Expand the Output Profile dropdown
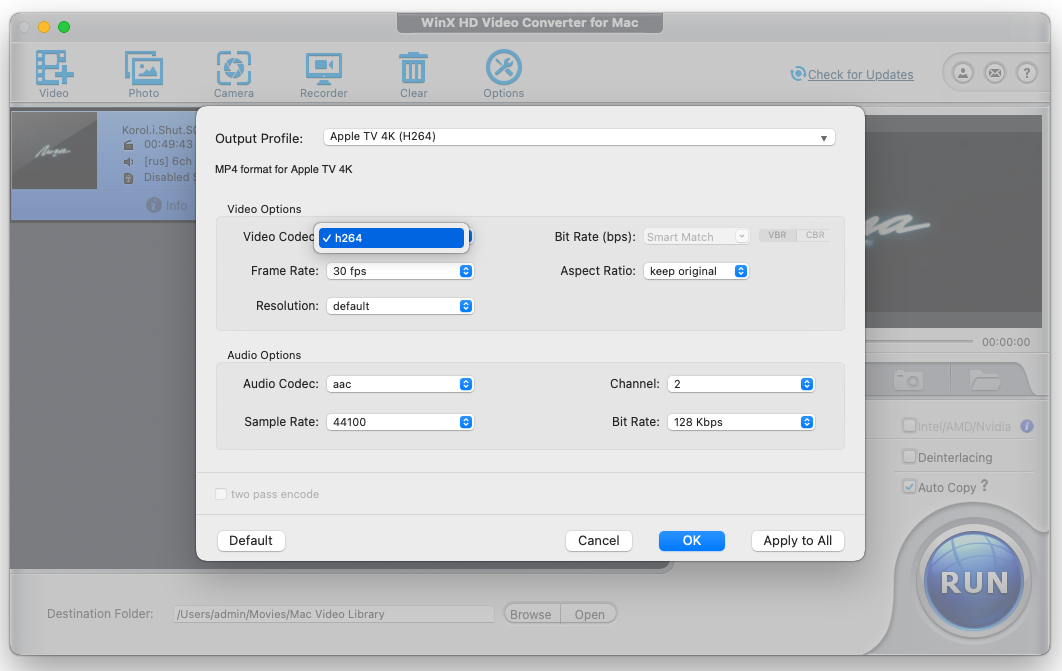 [578, 137]
